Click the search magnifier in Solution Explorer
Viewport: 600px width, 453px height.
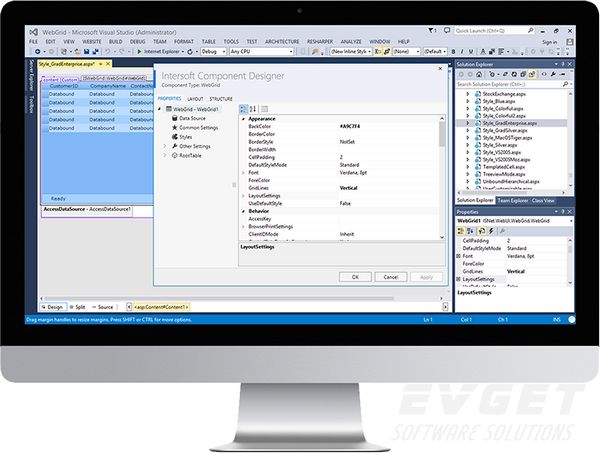point(566,84)
